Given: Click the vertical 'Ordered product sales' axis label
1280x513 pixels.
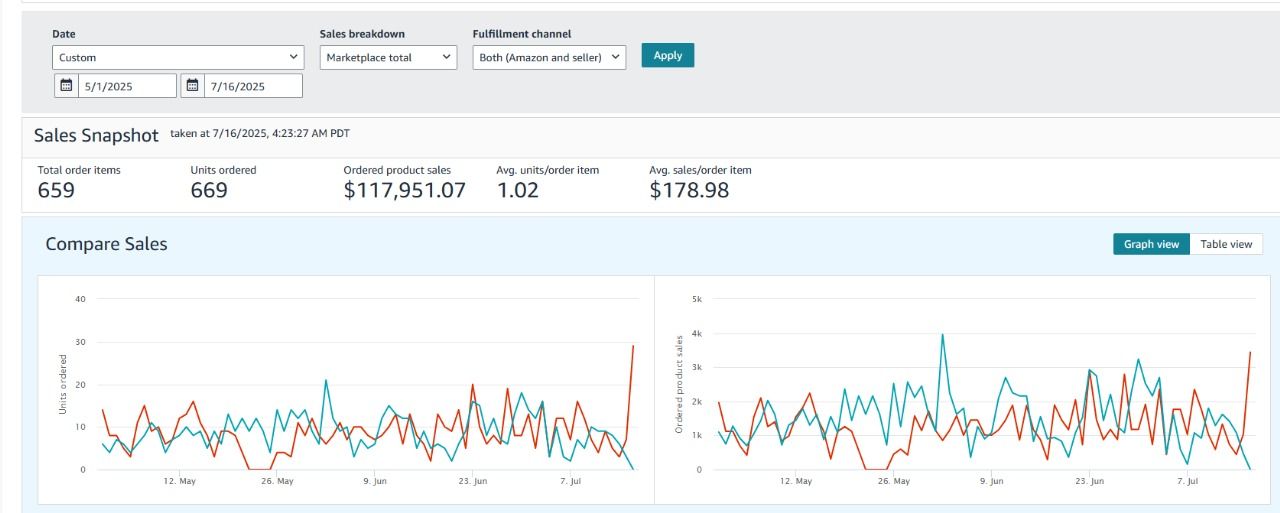Looking at the screenshot, I should pos(679,384).
